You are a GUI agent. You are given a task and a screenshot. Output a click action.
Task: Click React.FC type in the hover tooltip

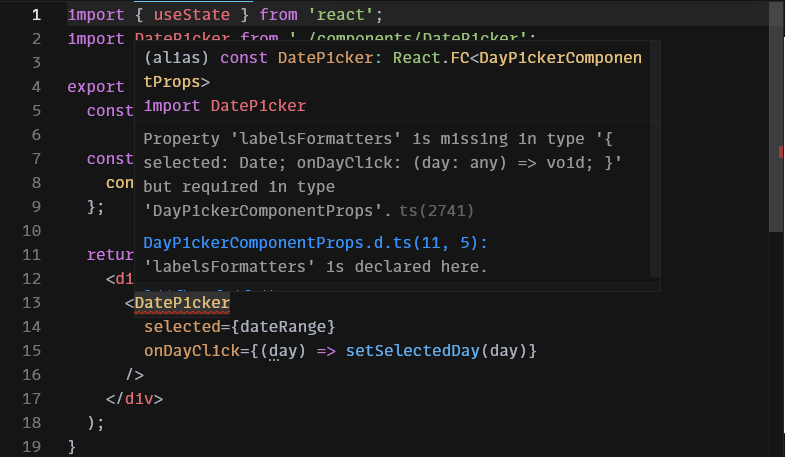431,58
